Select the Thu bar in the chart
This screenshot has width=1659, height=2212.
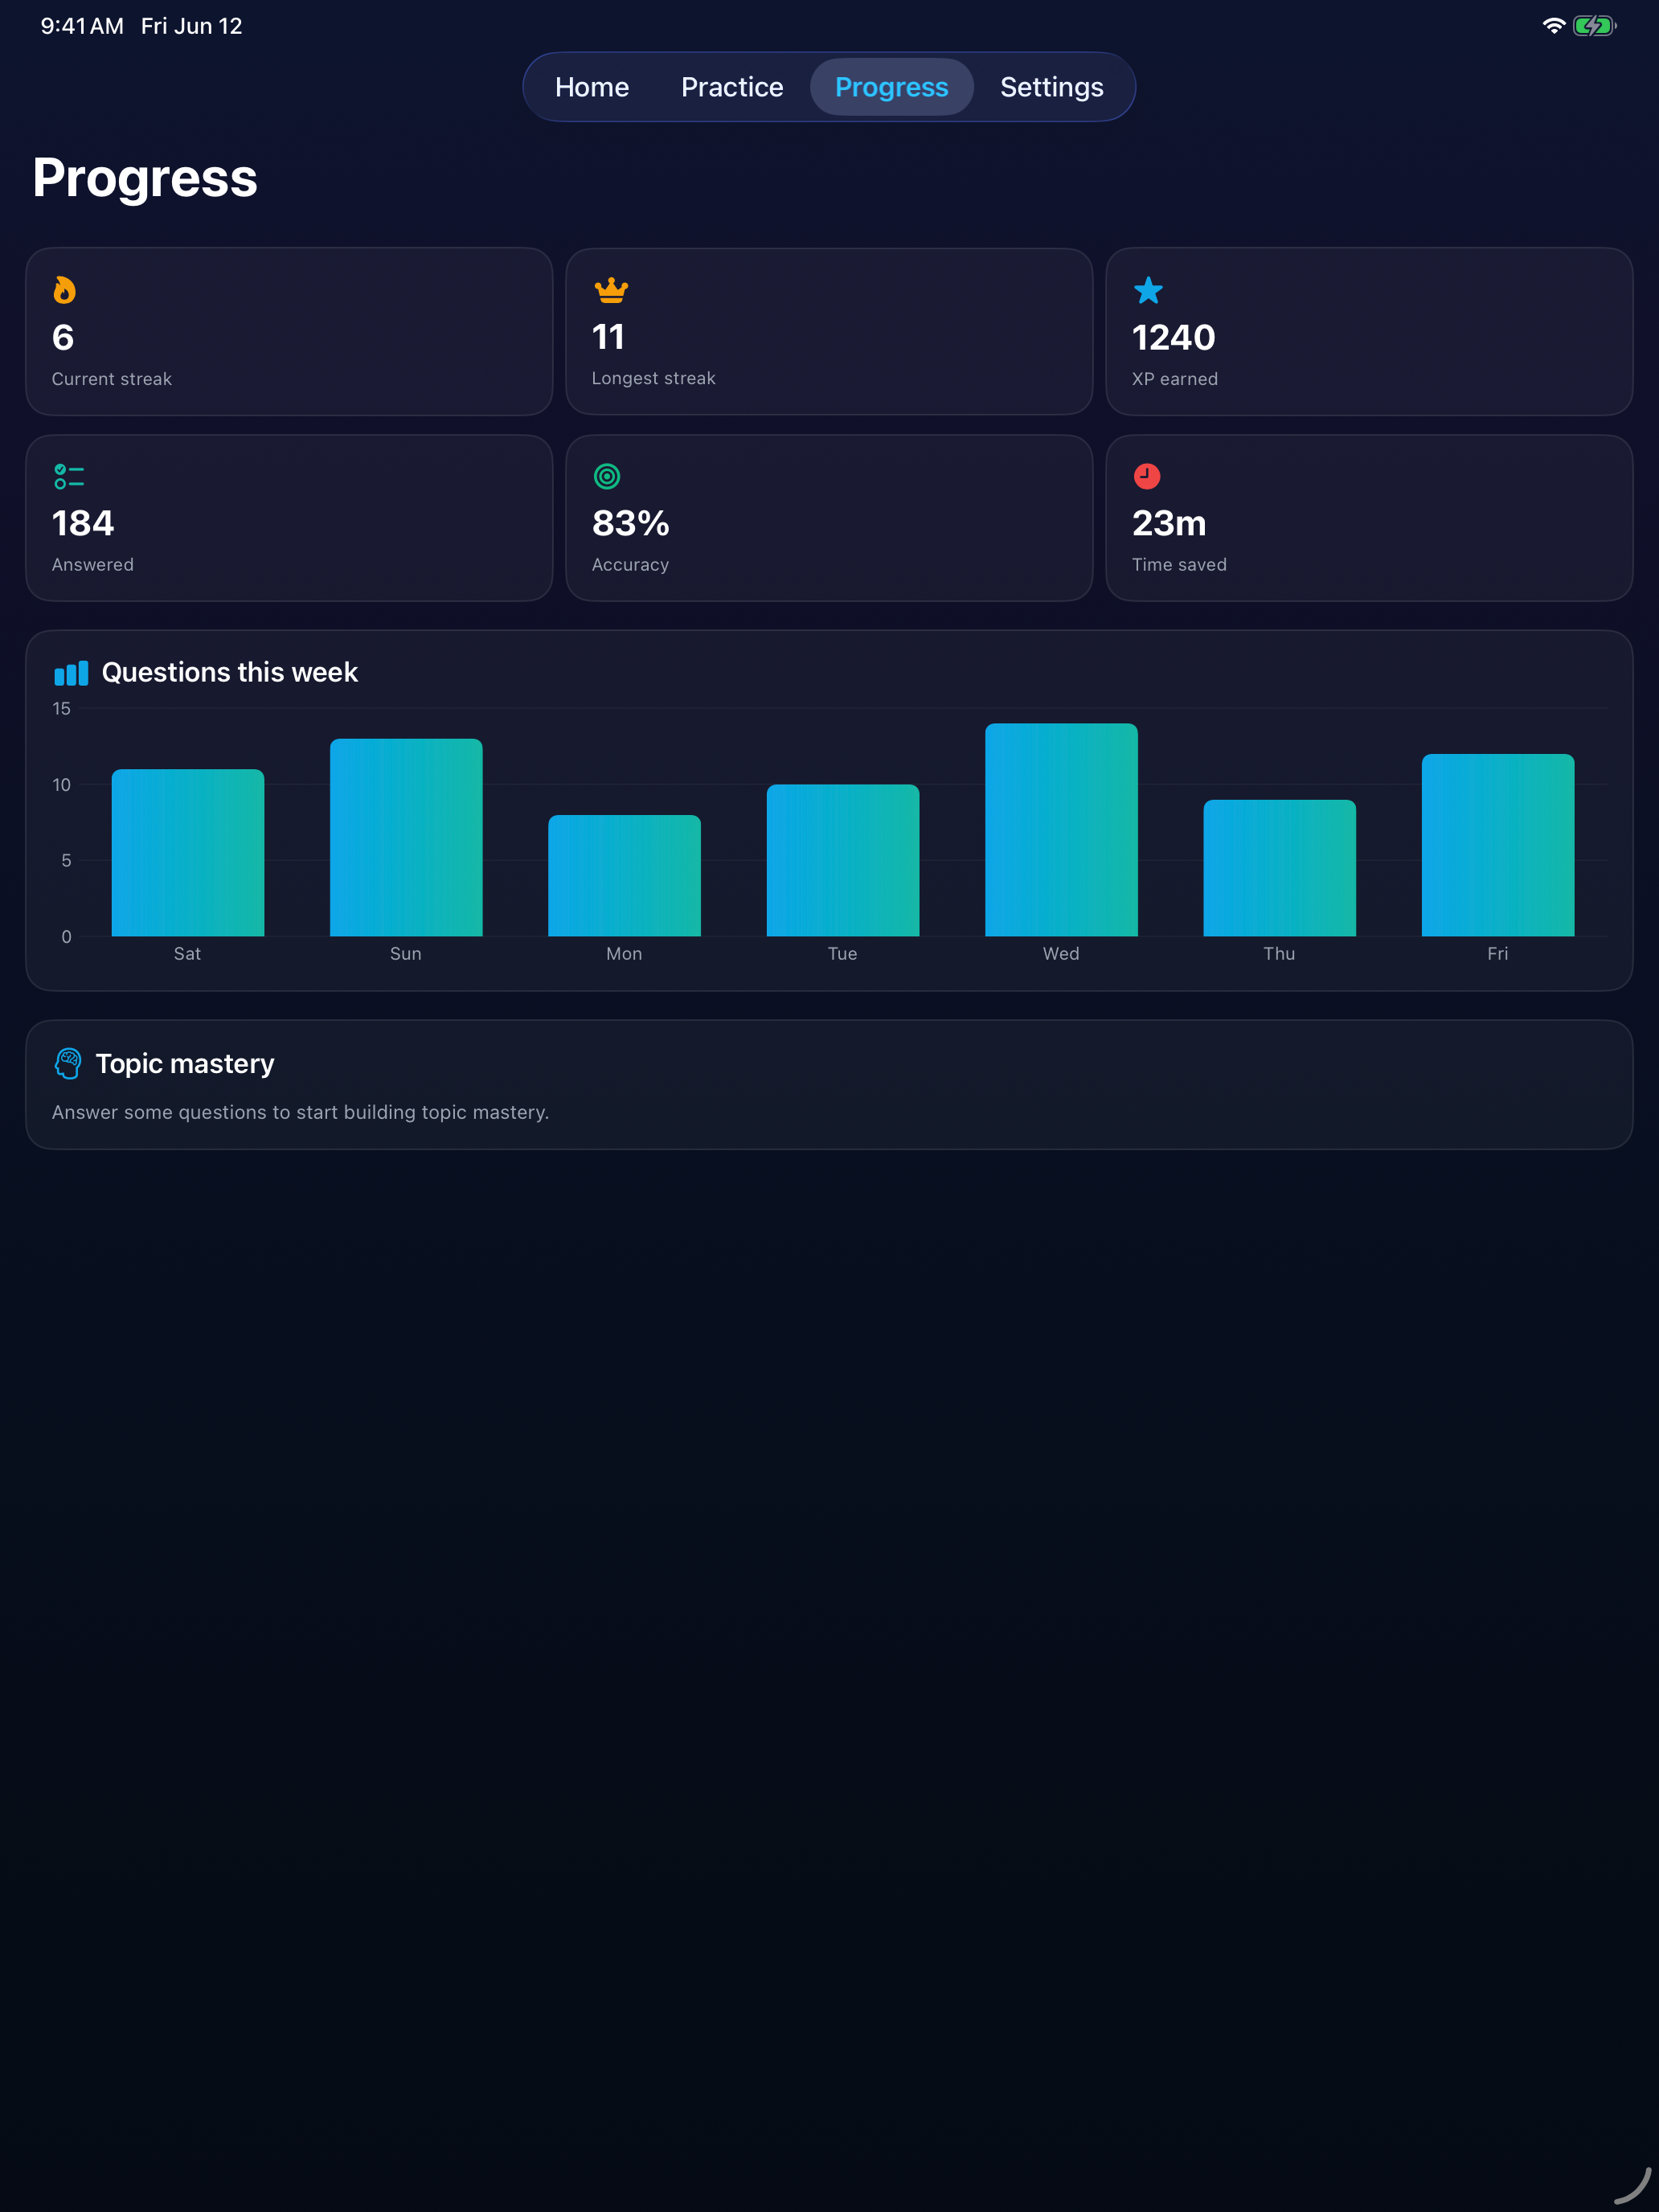[1279, 868]
